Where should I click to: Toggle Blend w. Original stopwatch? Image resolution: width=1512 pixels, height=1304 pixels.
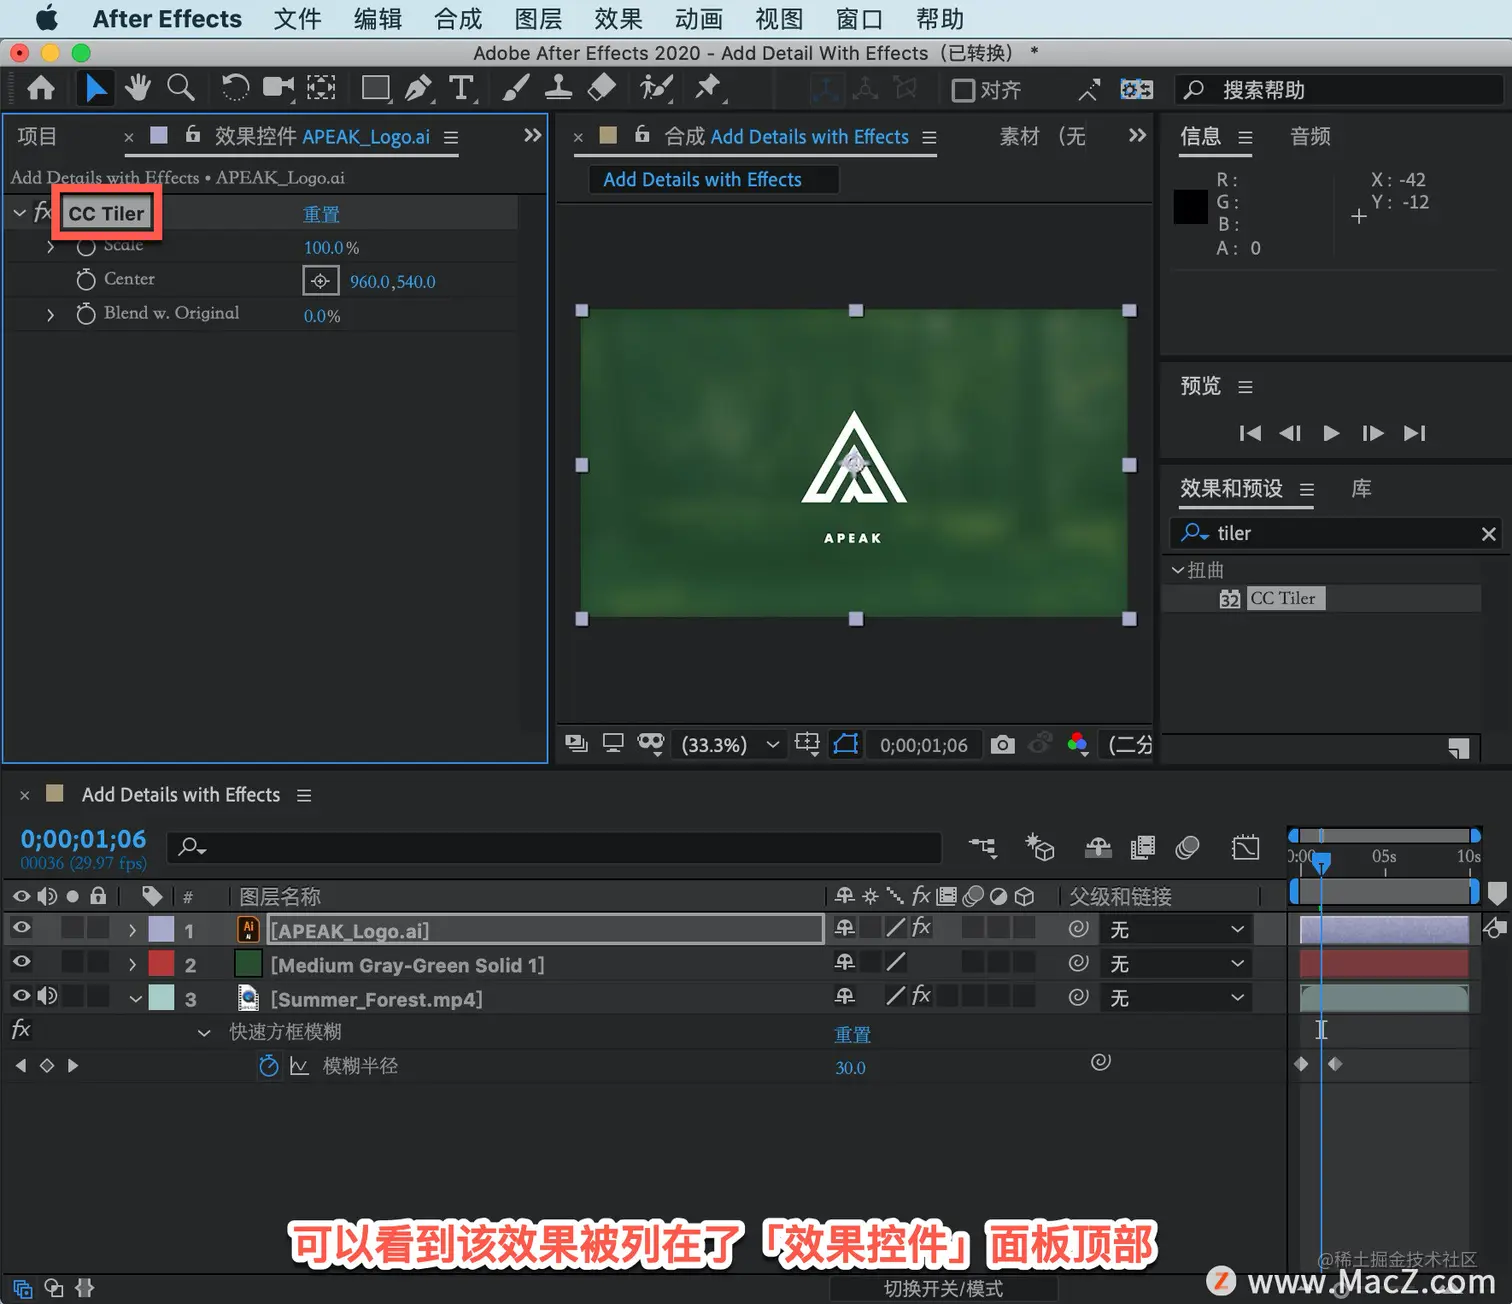pos(86,314)
